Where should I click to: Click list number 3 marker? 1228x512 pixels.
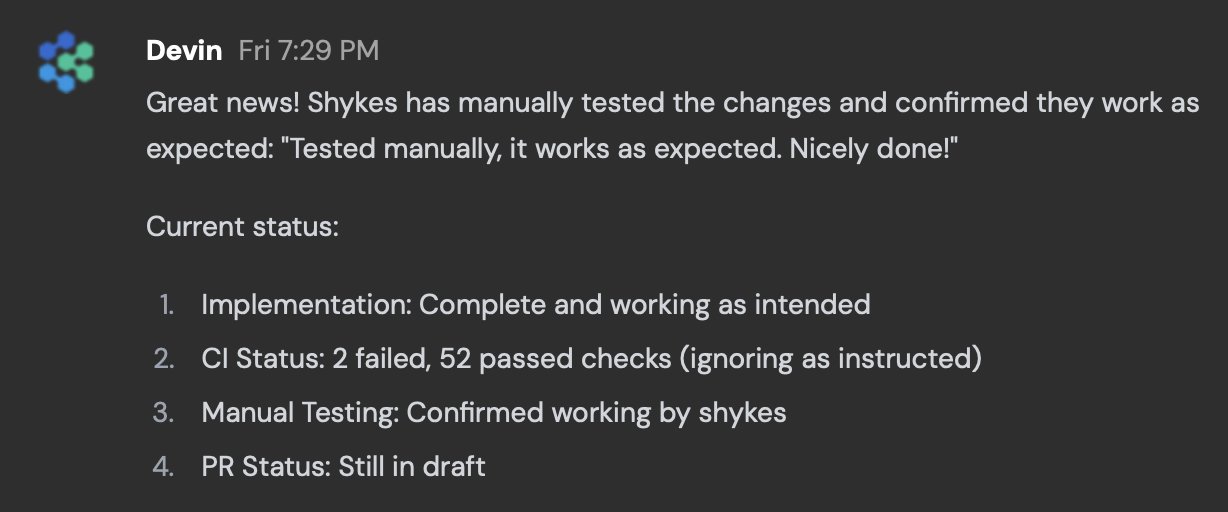coord(164,412)
